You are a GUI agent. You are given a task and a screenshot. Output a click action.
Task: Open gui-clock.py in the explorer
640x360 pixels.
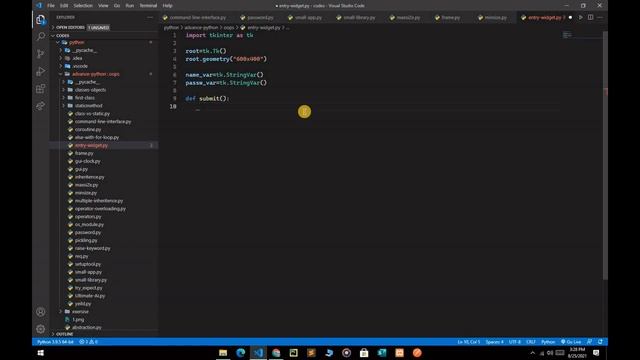pyautogui.click(x=87, y=161)
